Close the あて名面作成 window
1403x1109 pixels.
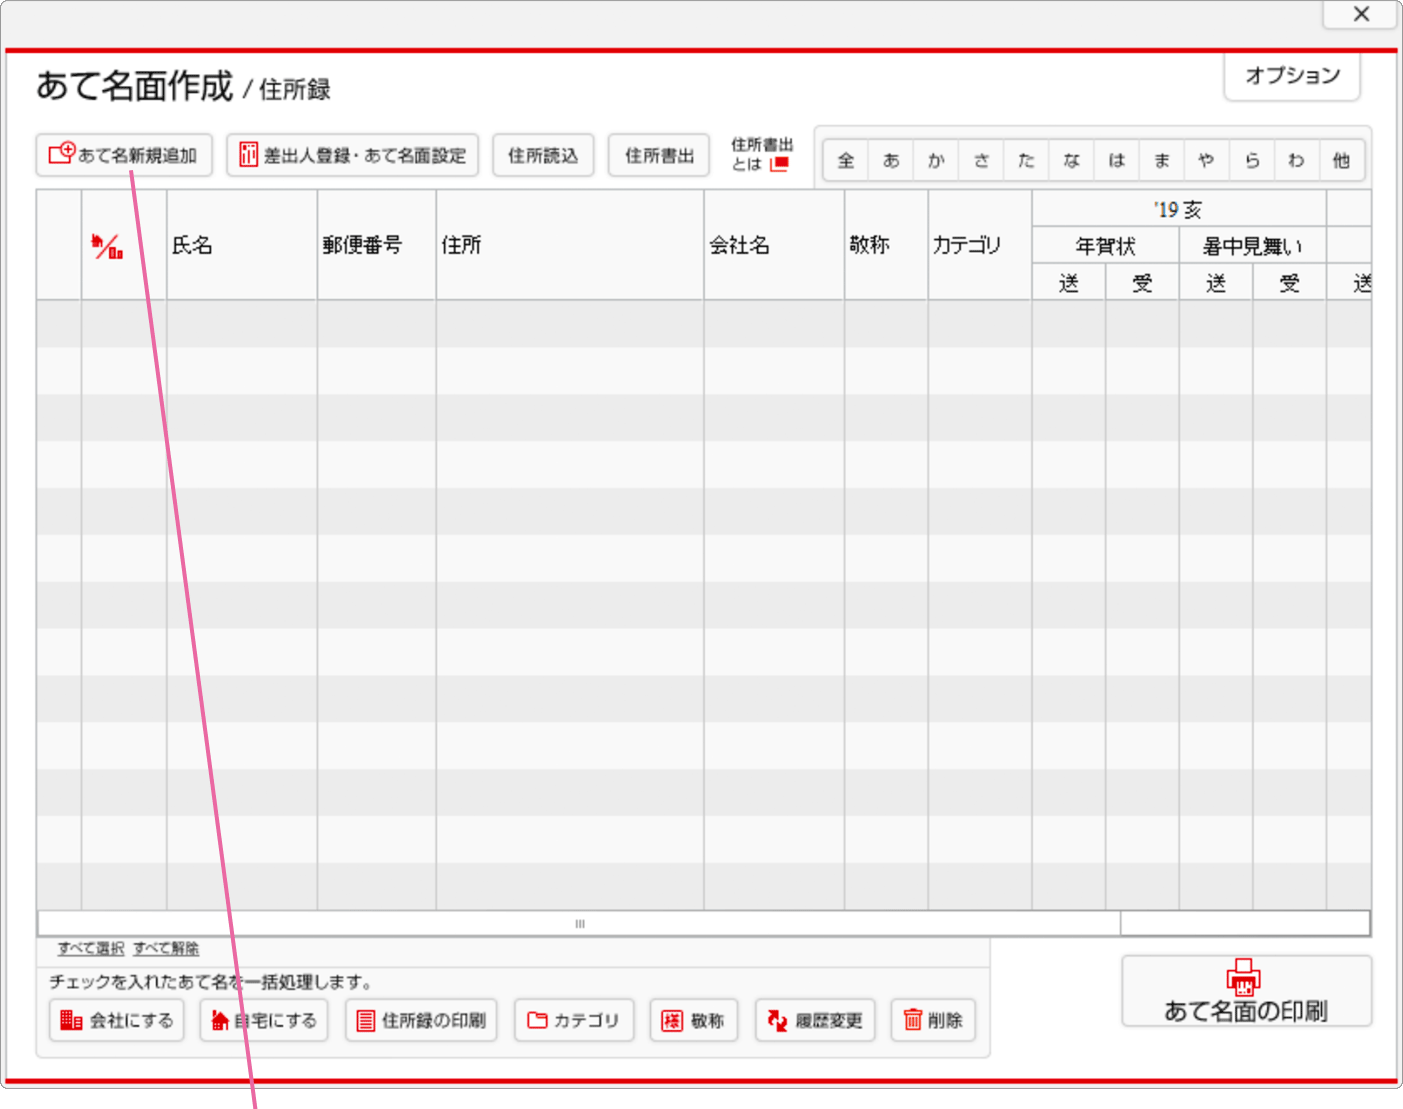[x=1361, y=14]
